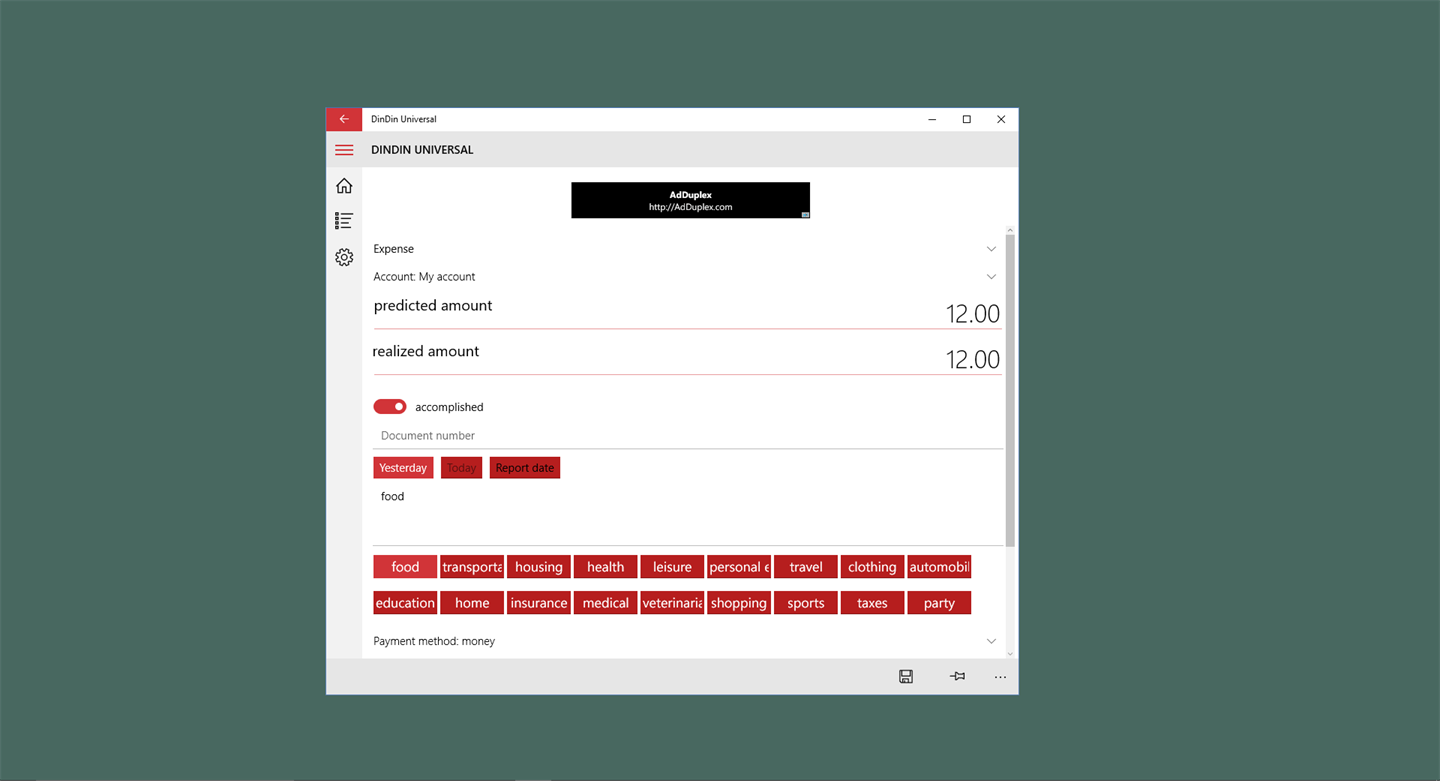The width and height of the screenshot is (1440, 781).
Task: Click the scrollbar down arrow
Action: click(1010, 653)
